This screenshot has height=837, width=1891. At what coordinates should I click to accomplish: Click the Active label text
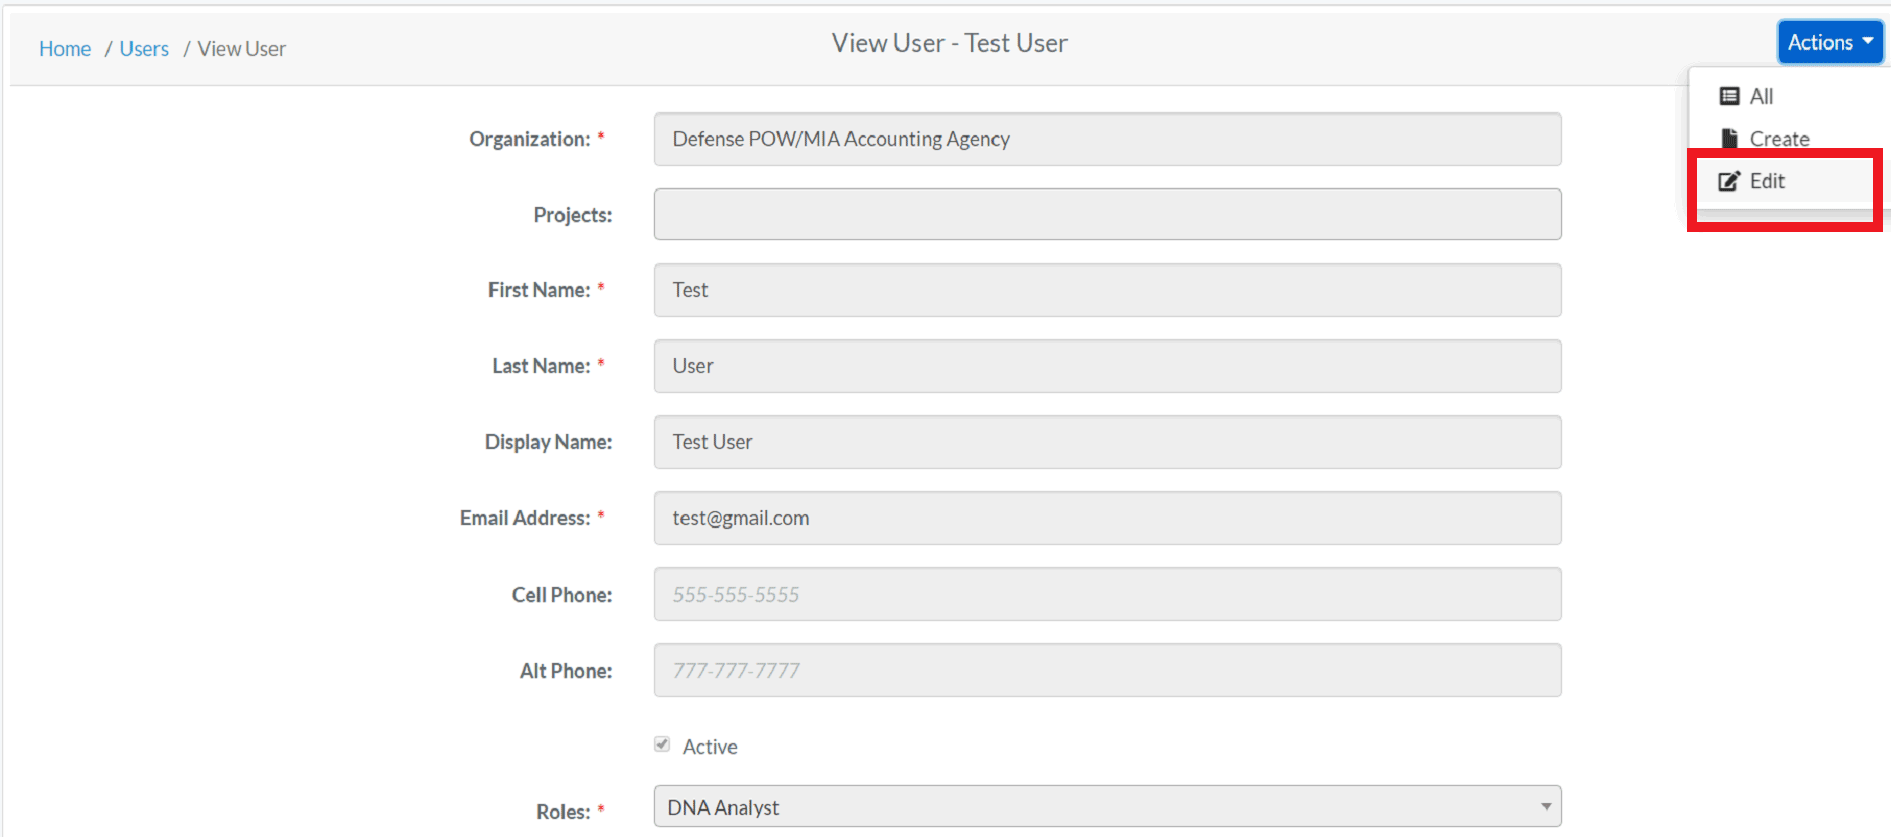[x=710, y=746]
